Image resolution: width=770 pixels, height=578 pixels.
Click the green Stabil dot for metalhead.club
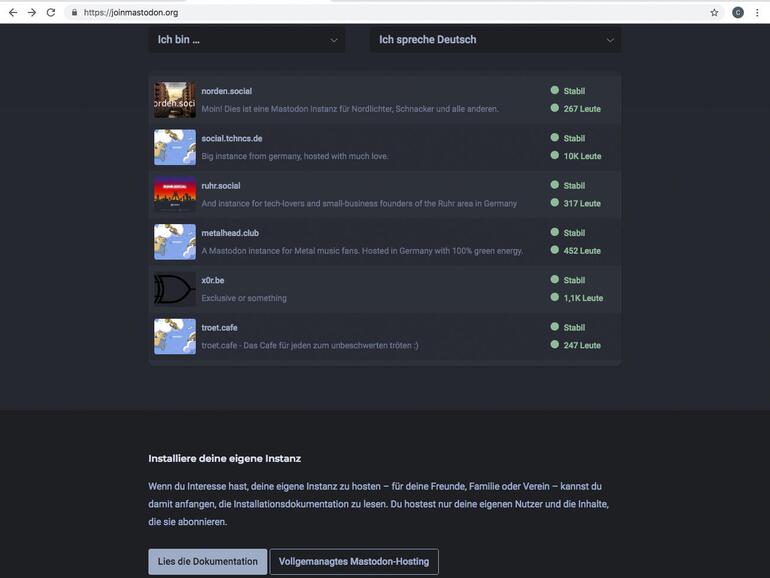point(554,232)
